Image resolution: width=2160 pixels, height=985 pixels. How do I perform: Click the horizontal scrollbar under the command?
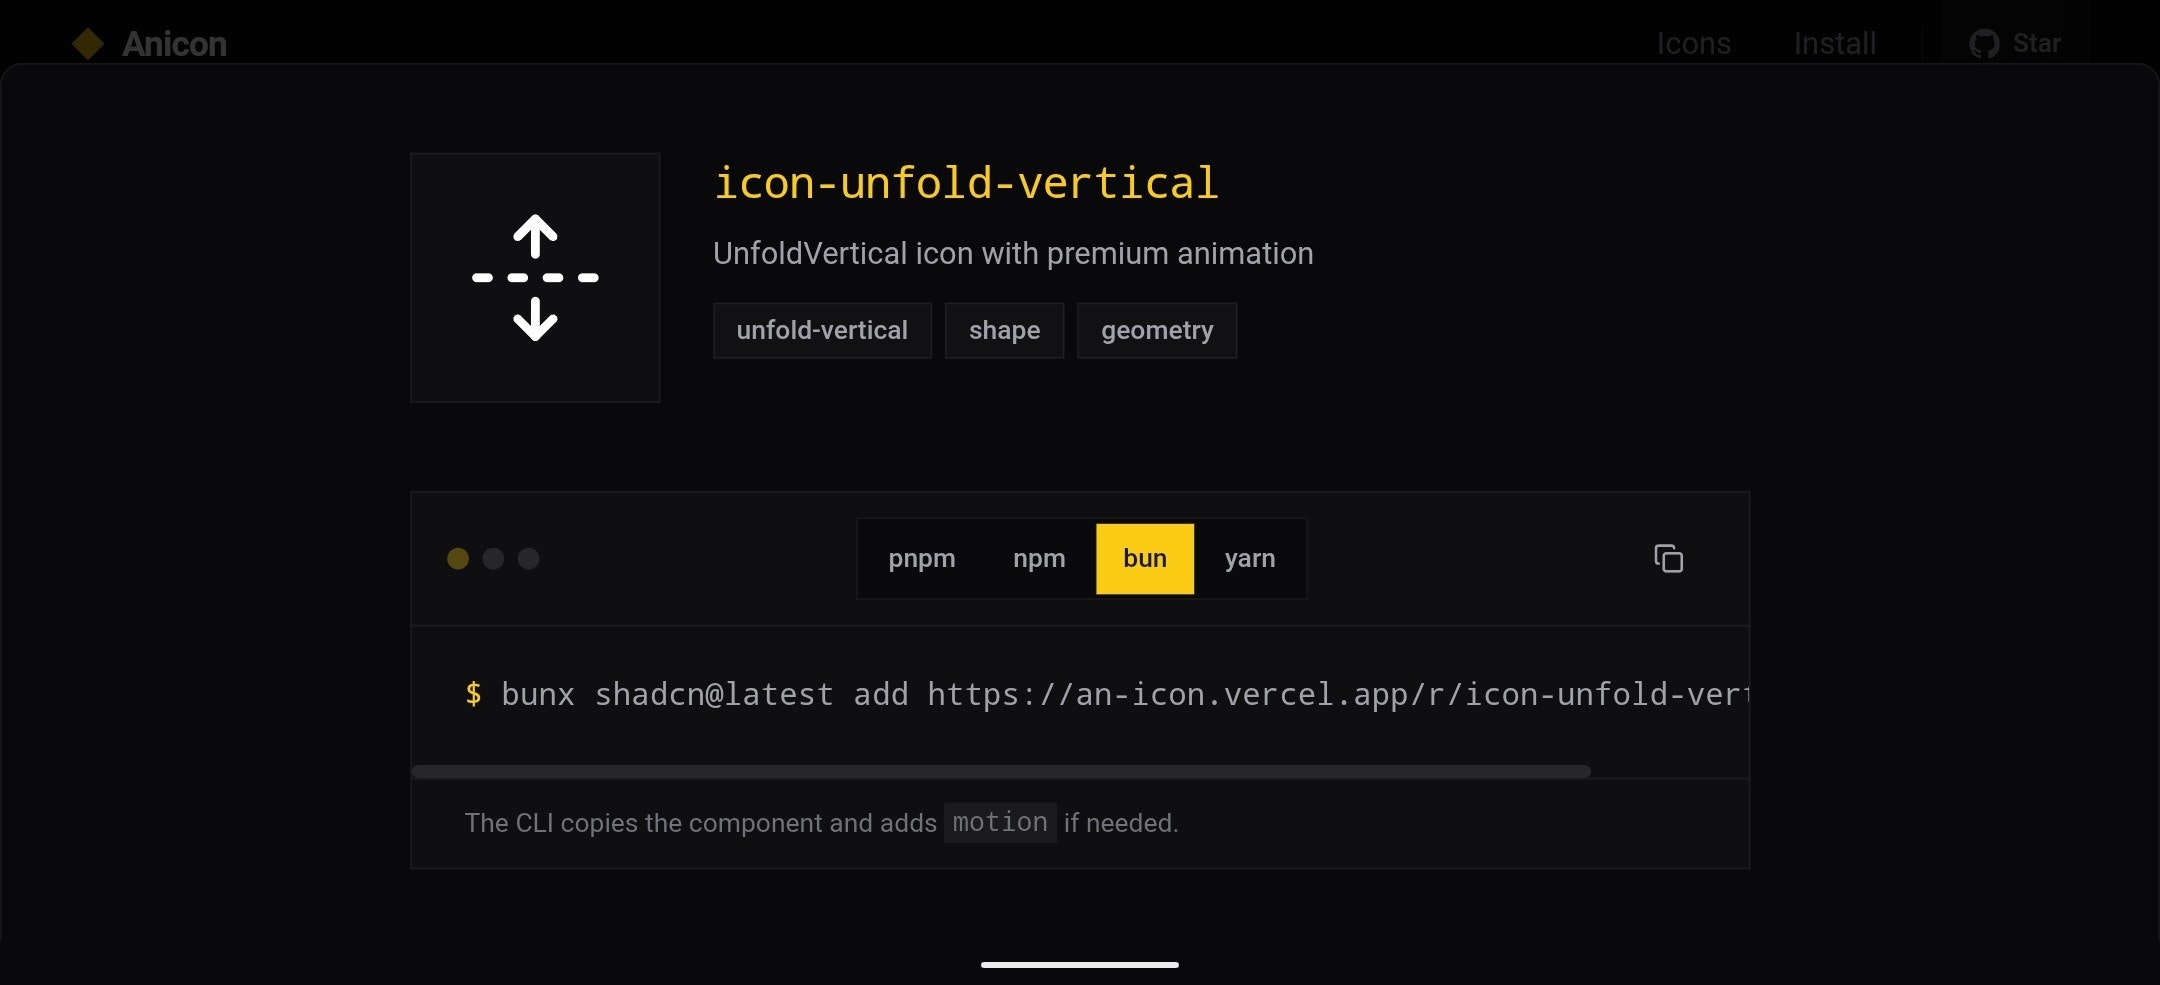coord(1000,771)
